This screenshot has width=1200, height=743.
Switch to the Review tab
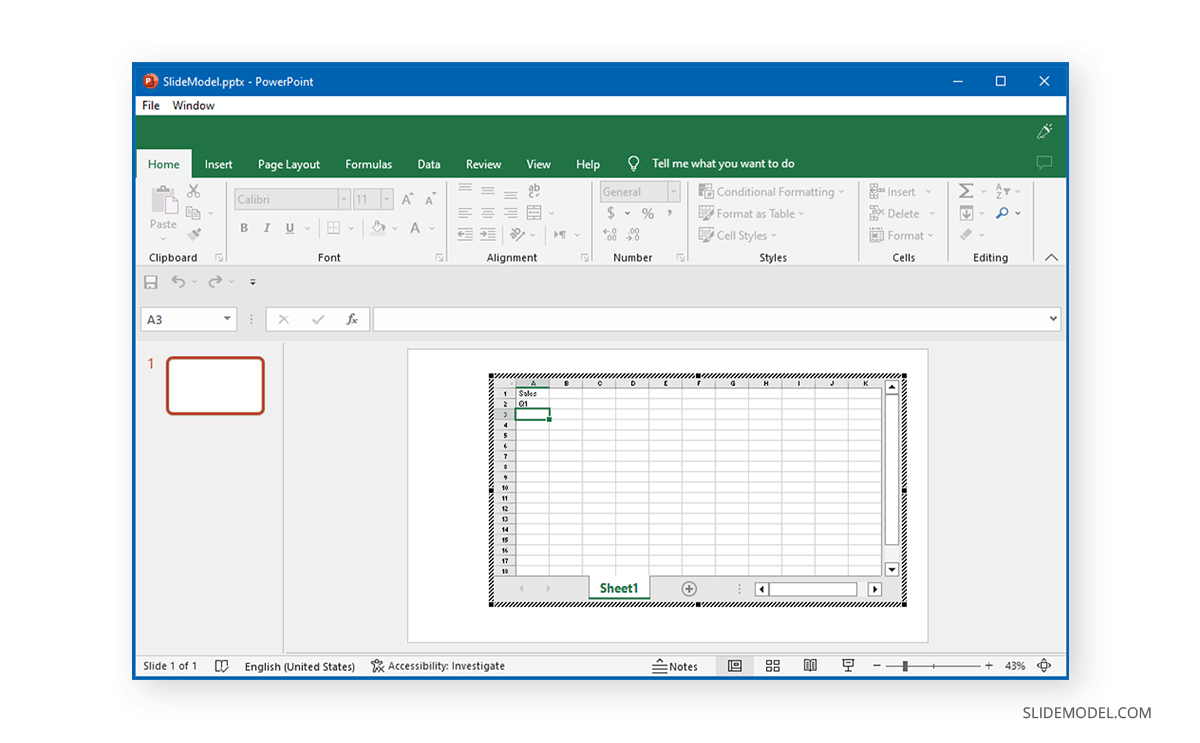point(484,164)
